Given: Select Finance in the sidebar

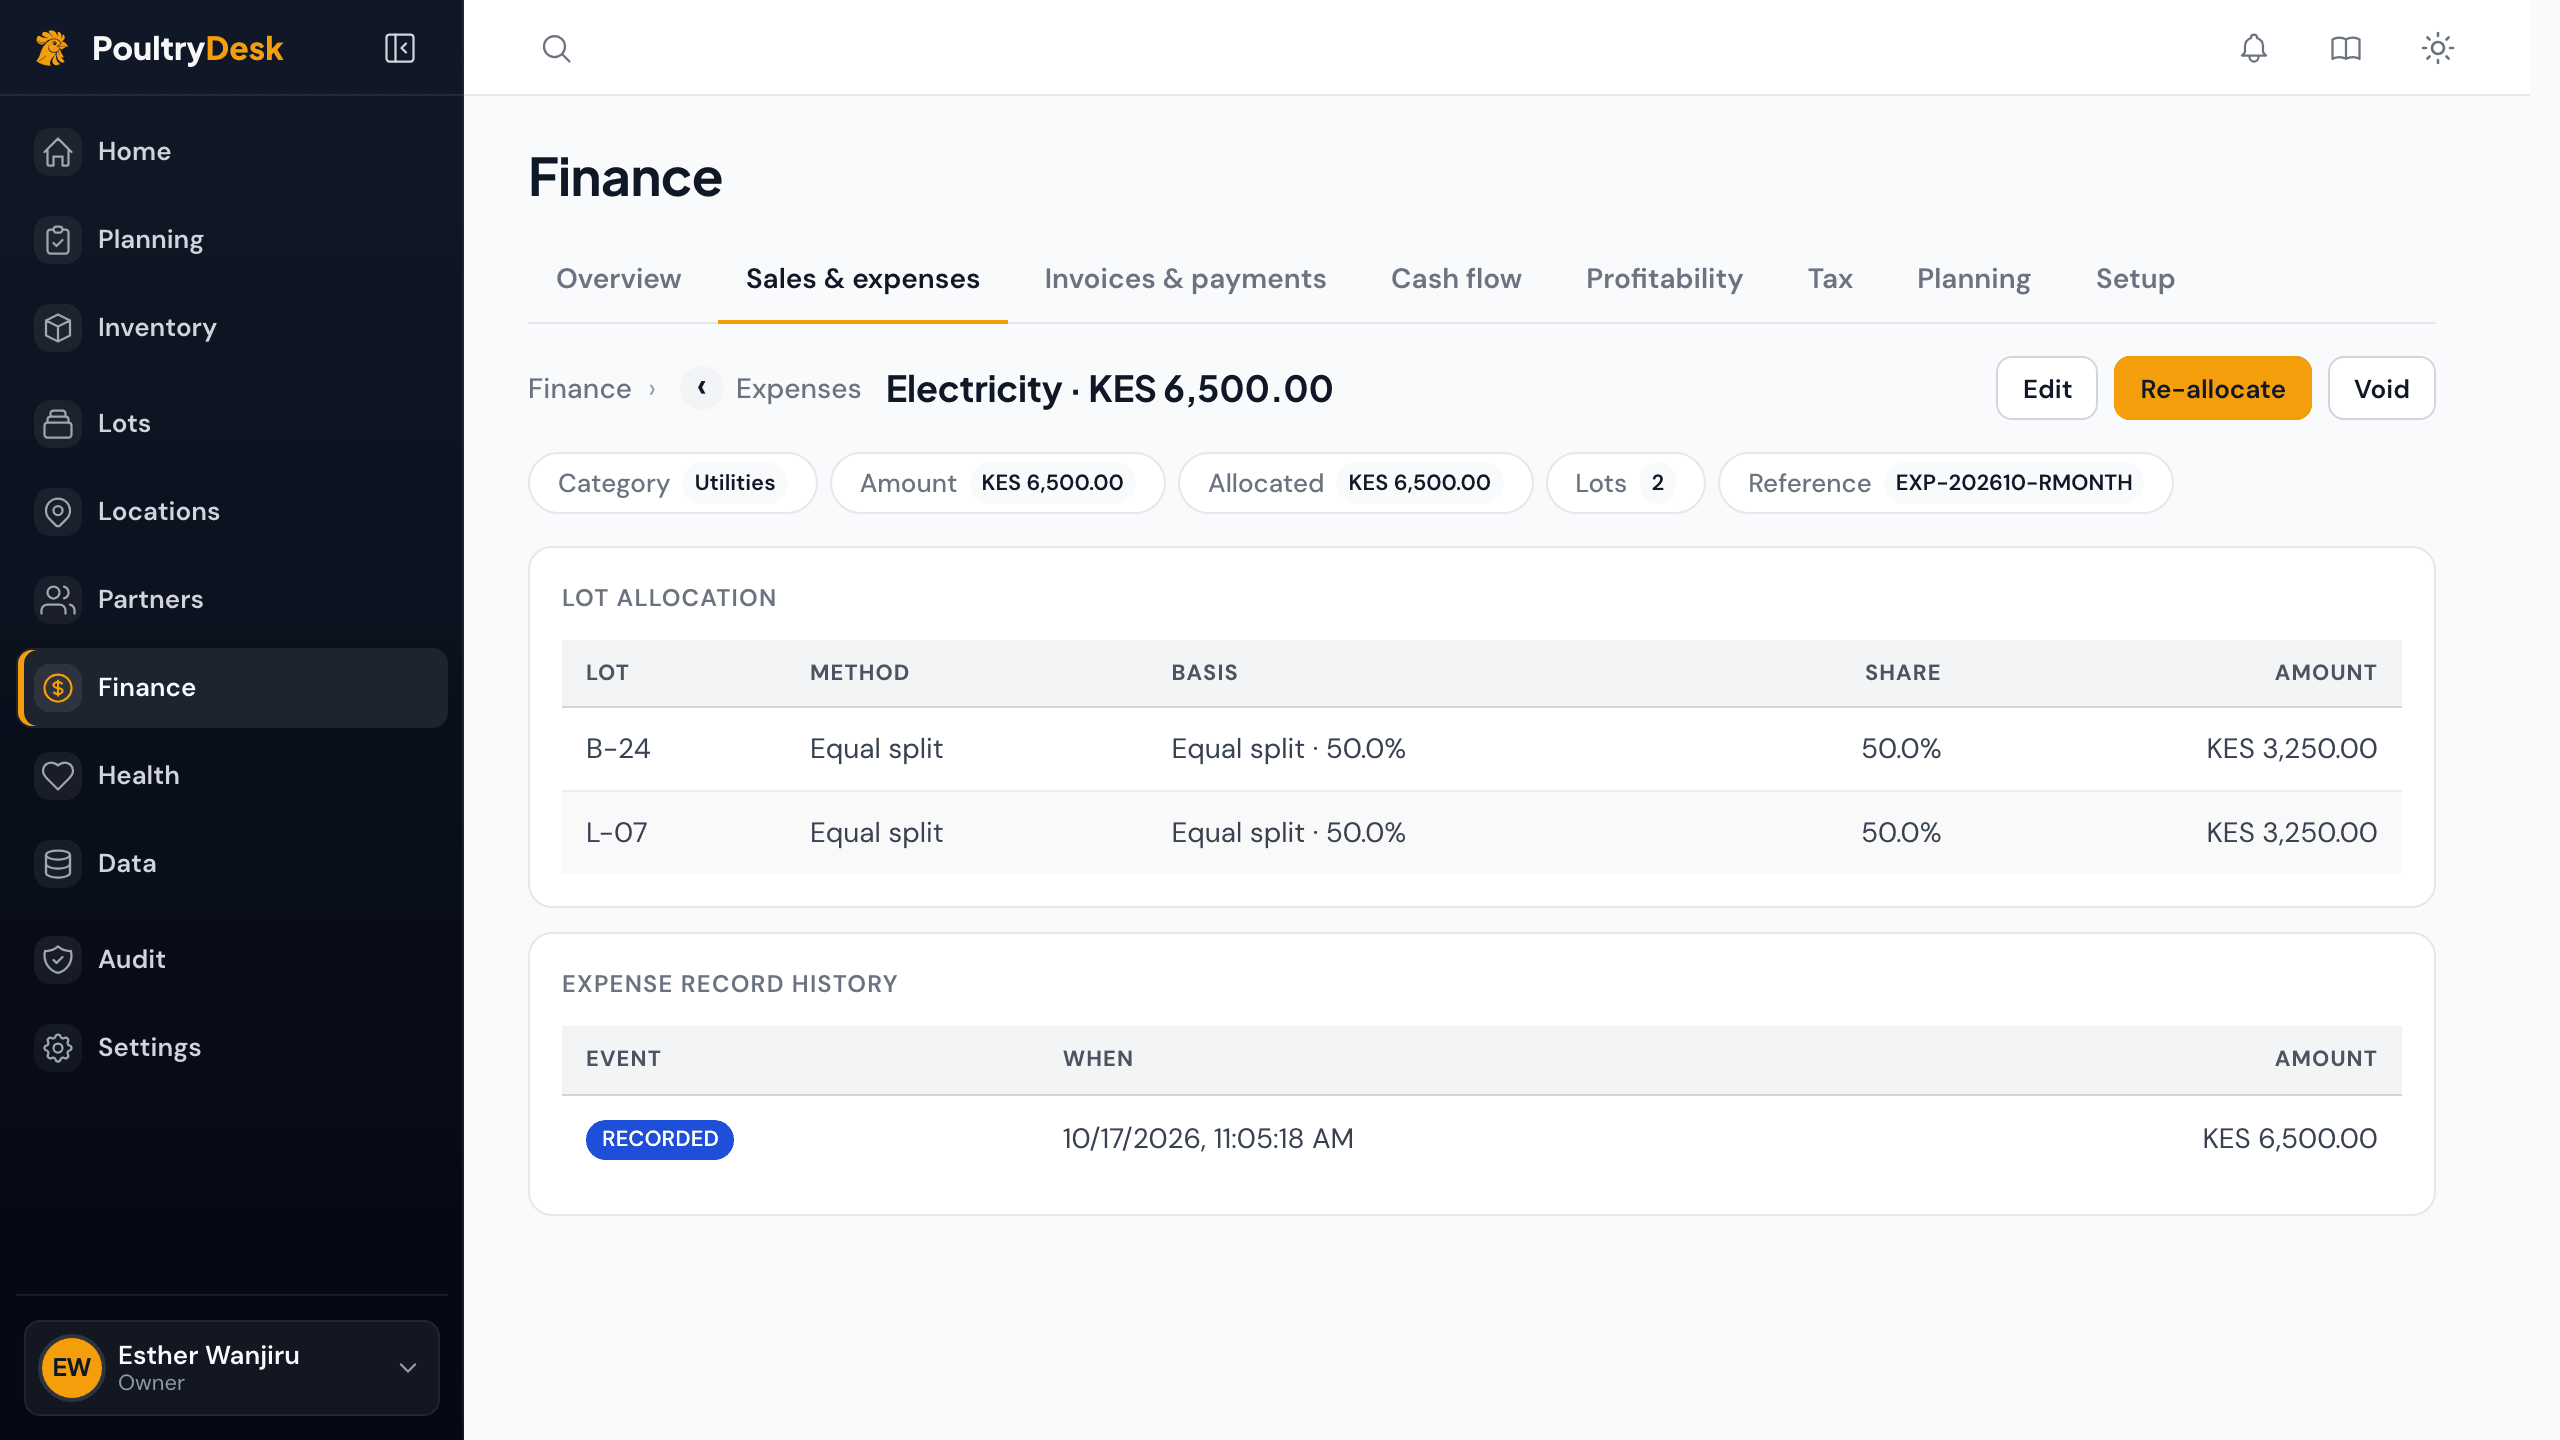Looking at the screenshot, I should tap(232, 688).
